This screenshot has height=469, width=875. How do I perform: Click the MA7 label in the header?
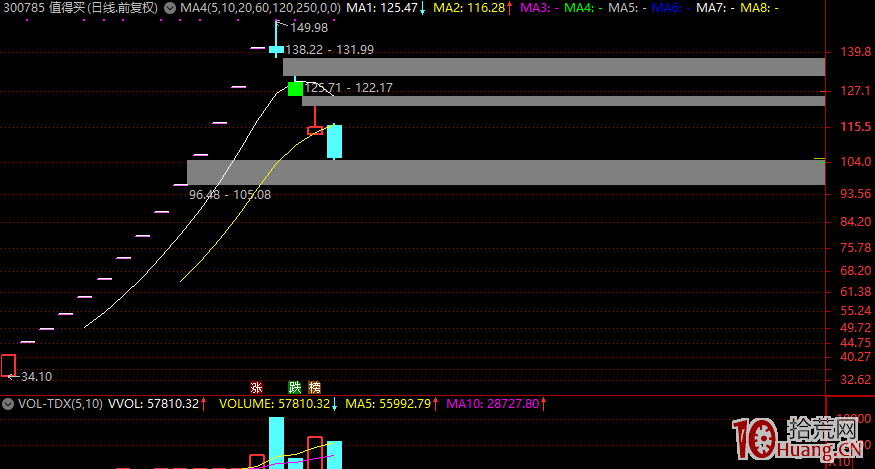(715, 8)
